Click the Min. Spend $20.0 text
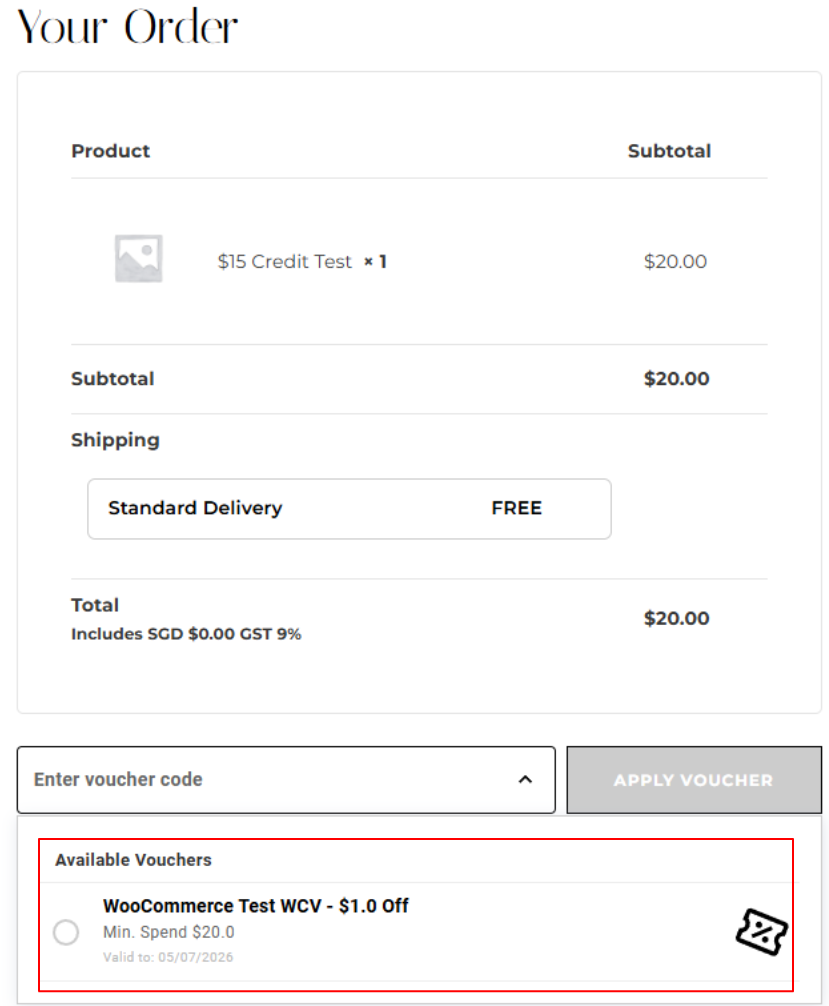829x1006 pixels. pyautogui.click(x=169, y=932)
